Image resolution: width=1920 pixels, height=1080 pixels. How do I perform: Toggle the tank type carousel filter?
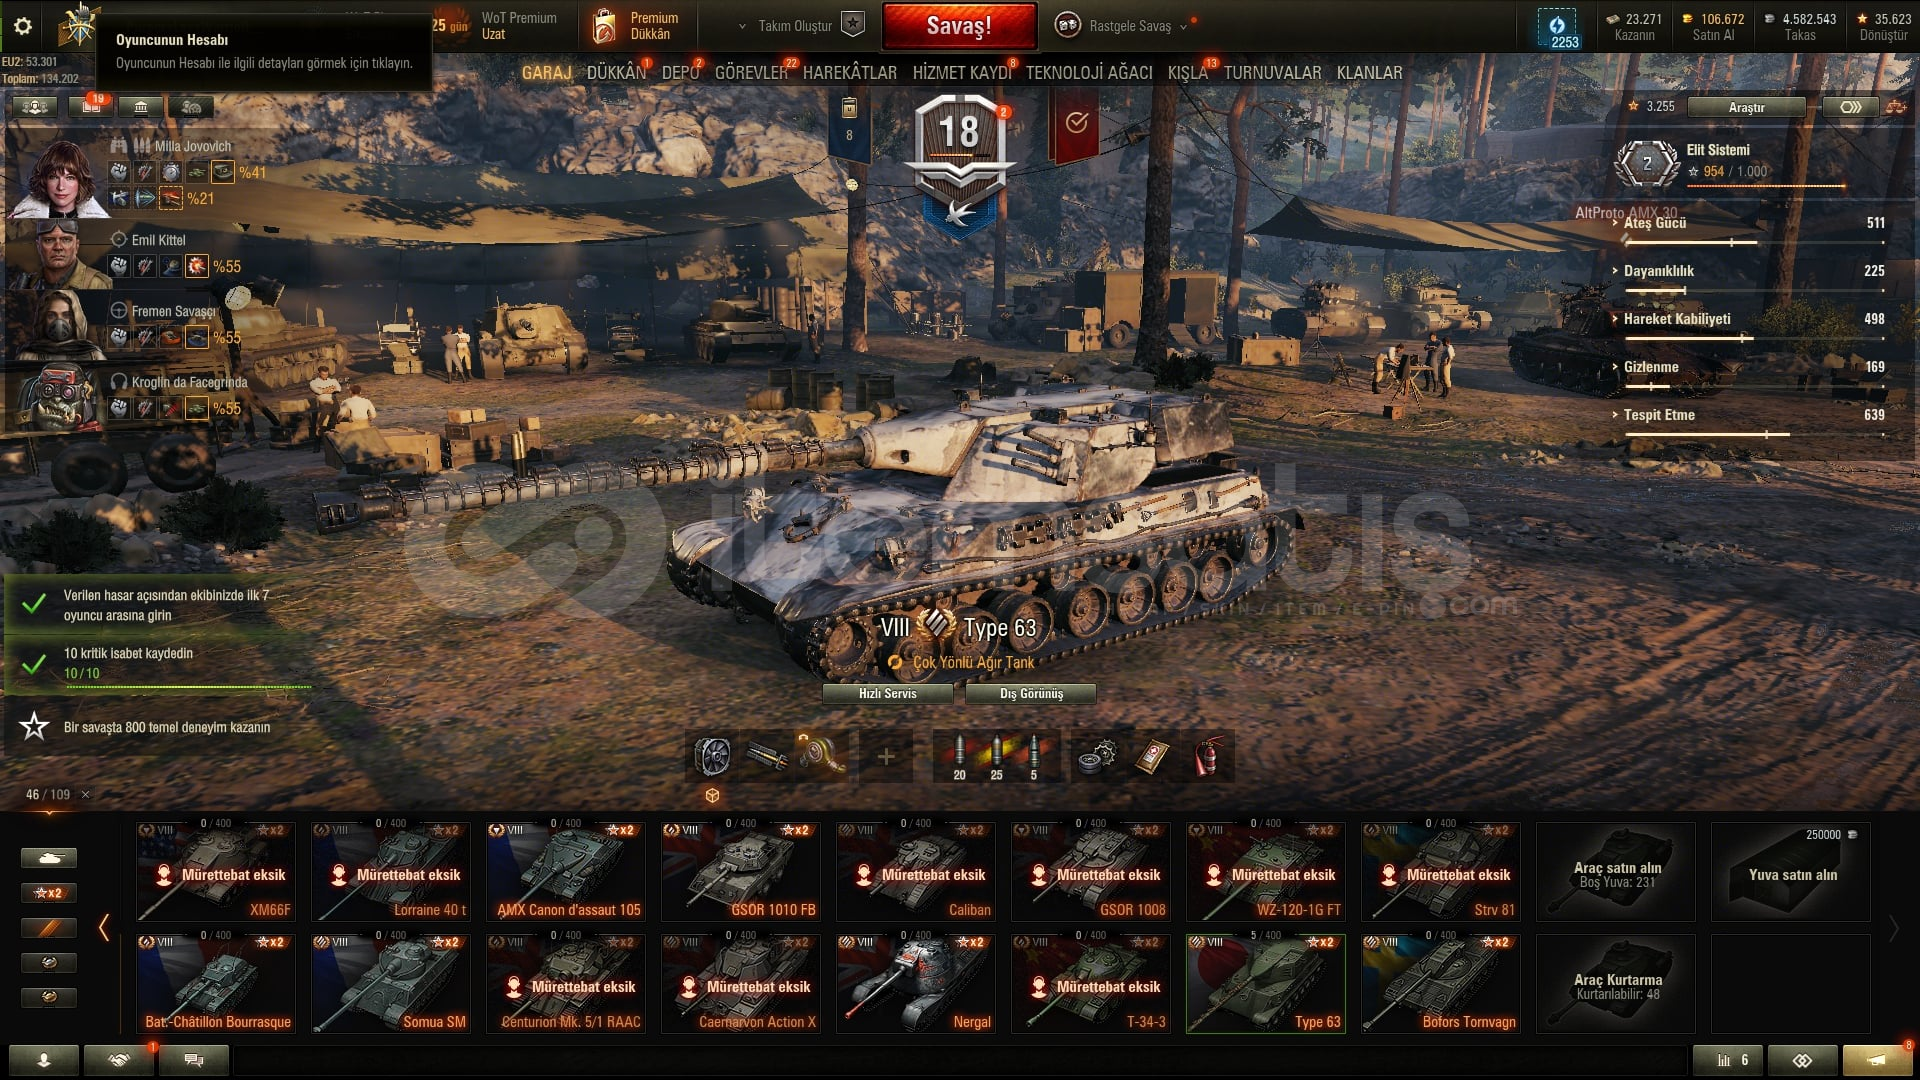(48, 858)
